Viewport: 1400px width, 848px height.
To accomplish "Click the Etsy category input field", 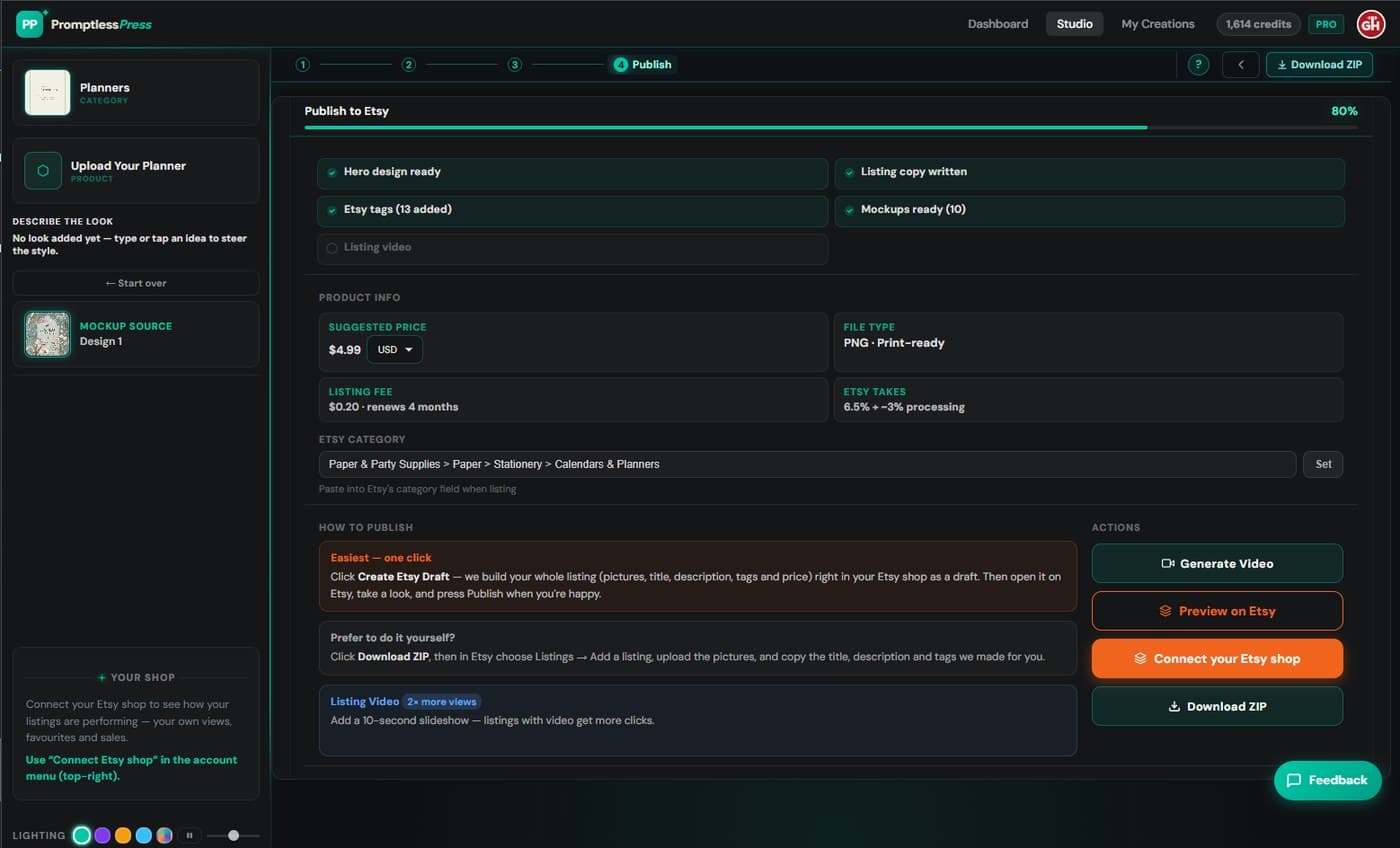I will pos(807,464).
